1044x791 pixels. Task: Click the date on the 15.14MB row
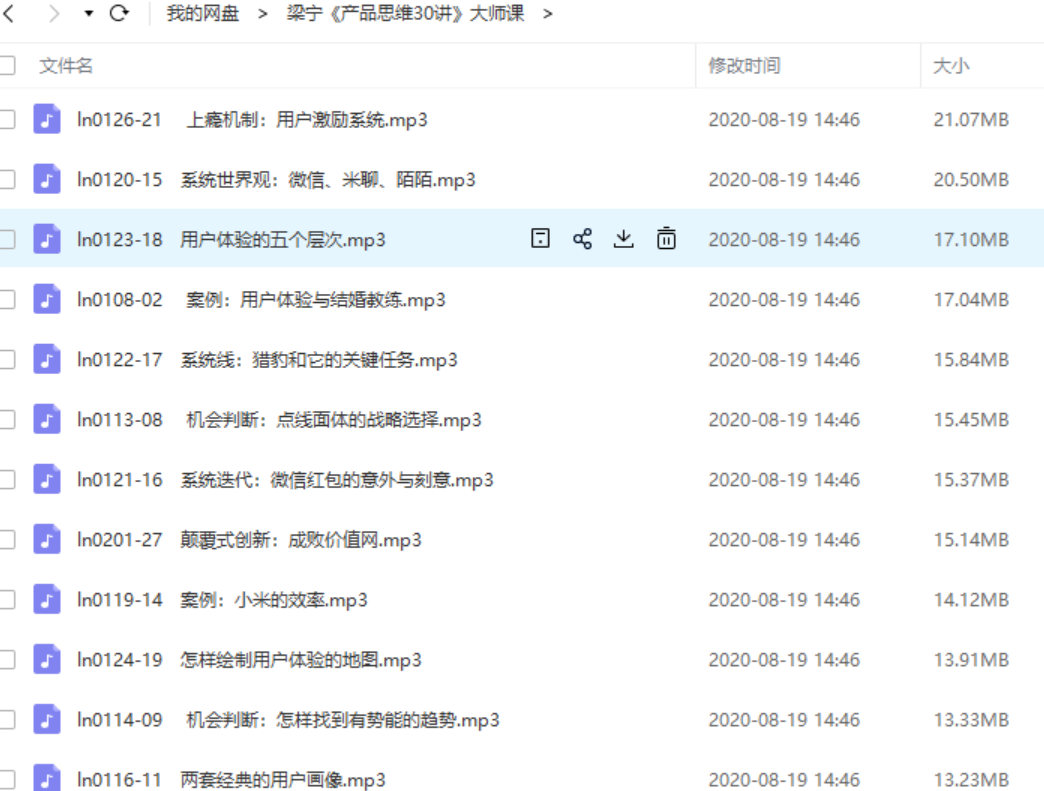(x=784, y=540)
